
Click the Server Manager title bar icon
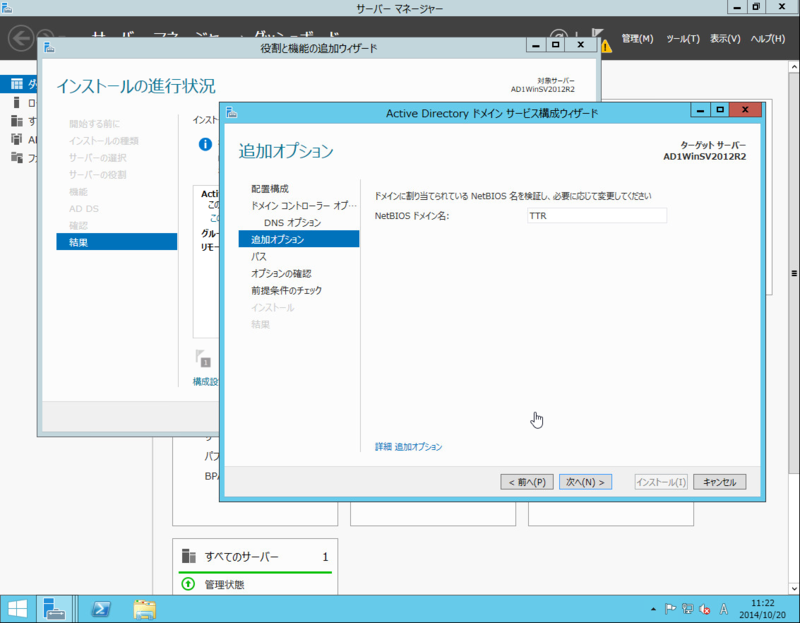click(x=7, y=7)
